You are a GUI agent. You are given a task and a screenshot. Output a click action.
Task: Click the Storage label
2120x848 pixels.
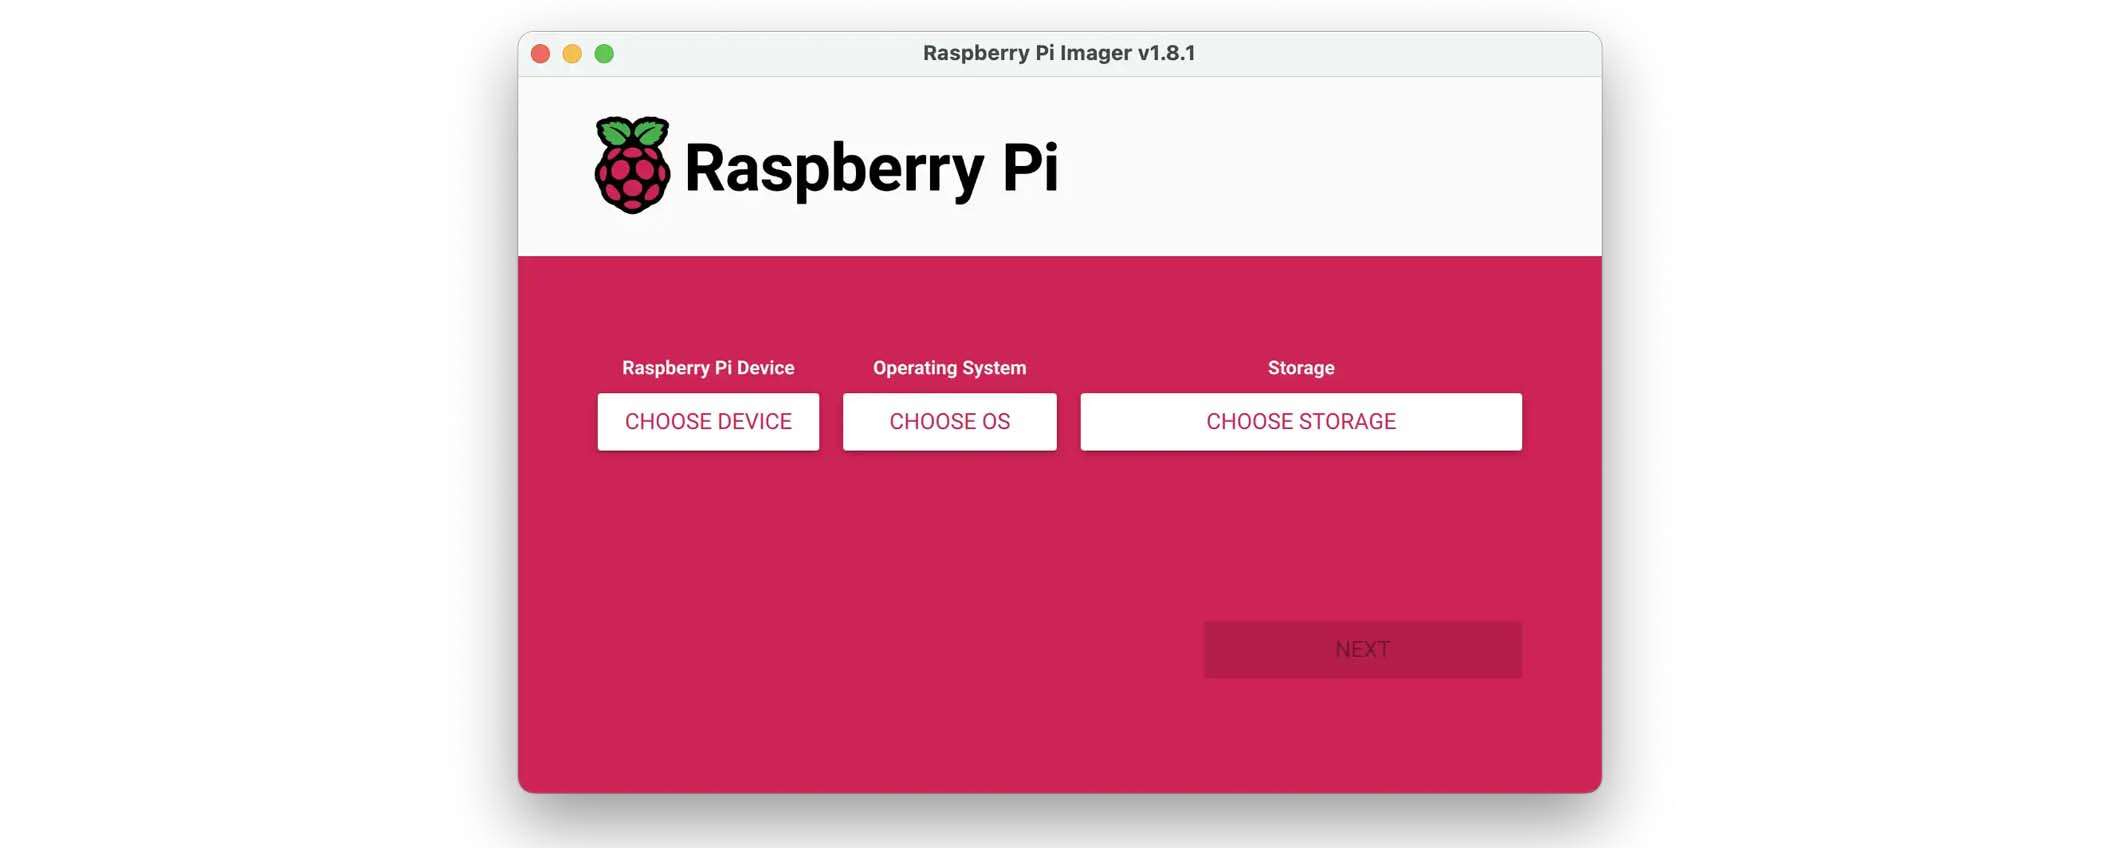[1301, 368]
